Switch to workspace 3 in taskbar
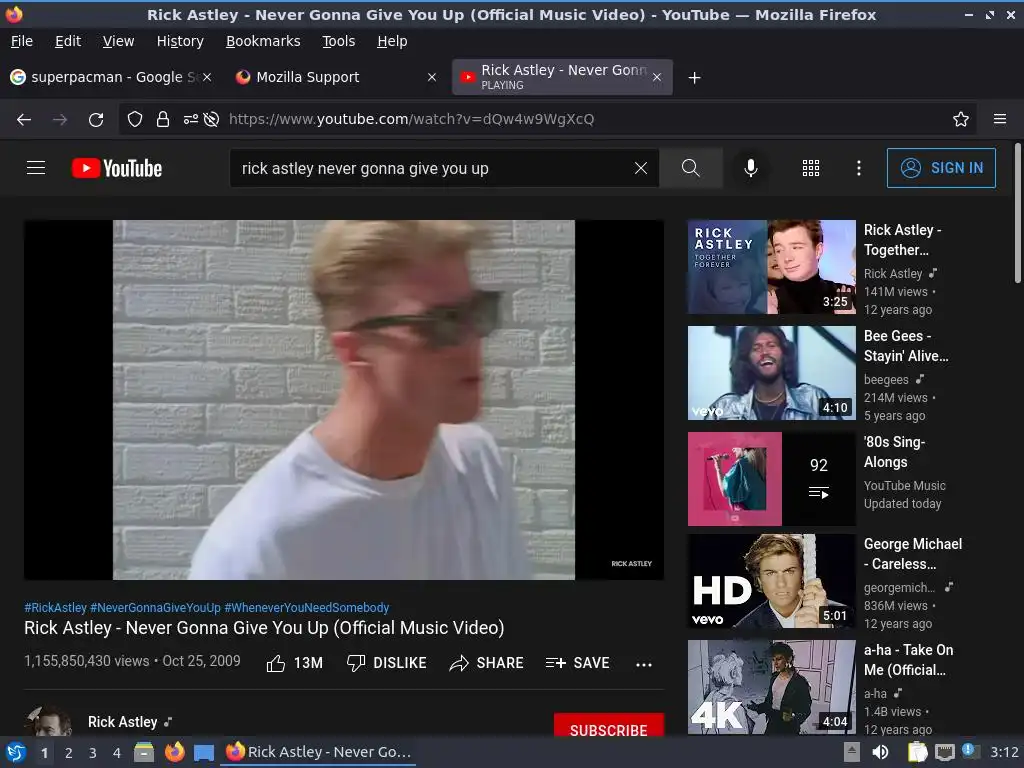This screenshot has width=1024, height=768. pos(93,753)
